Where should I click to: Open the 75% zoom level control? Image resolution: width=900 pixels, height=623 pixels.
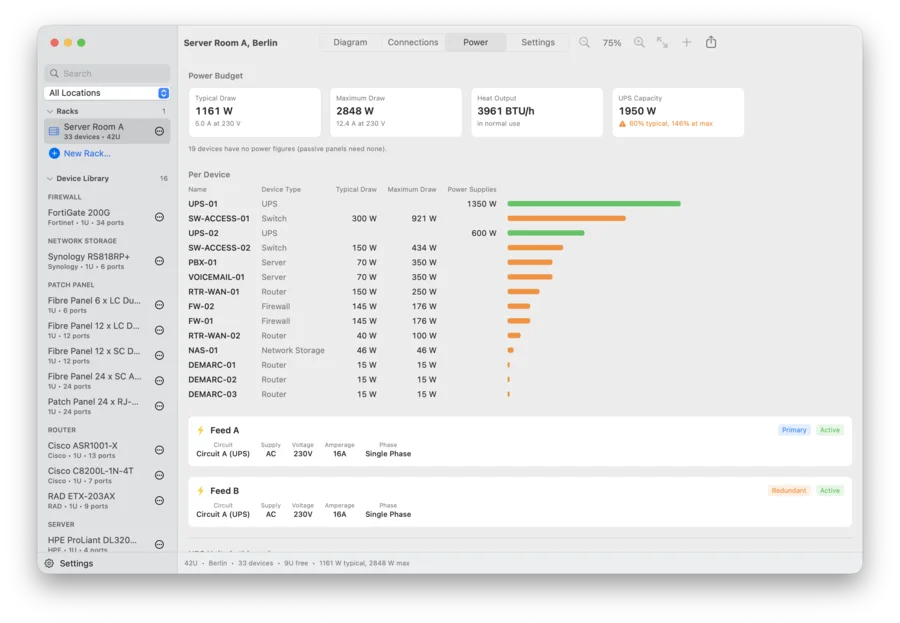pyautogui.click(x=611, y=43)
